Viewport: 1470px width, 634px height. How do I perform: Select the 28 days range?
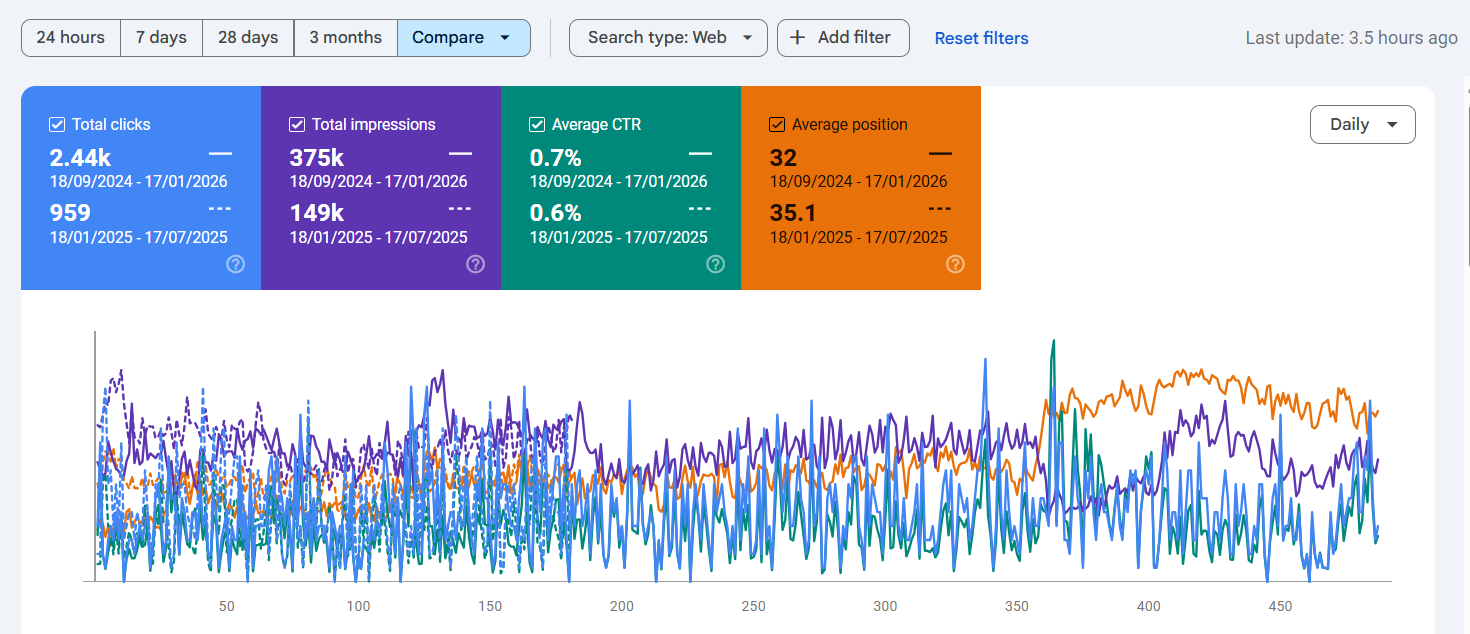click(247, 36)
